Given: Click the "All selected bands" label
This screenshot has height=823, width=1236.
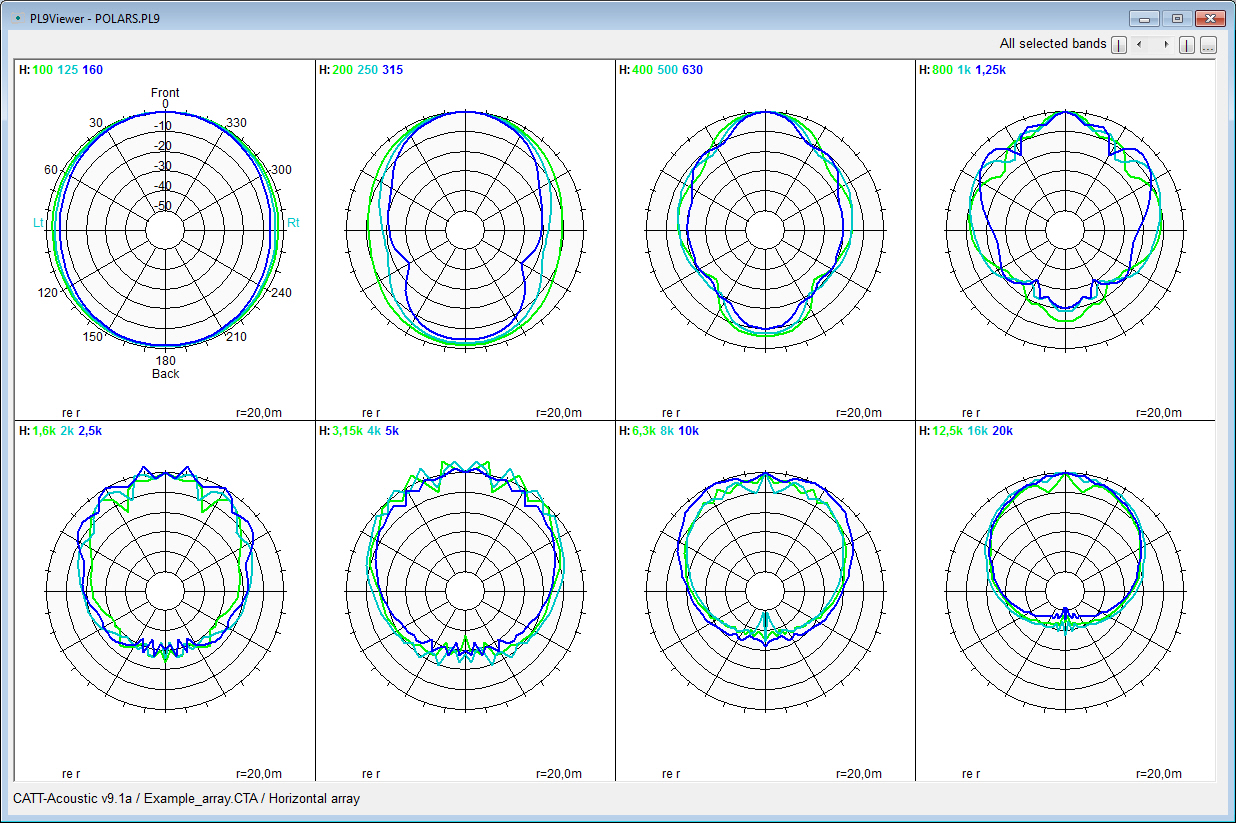Looking at the screenshot, I should pos(1052,44).
